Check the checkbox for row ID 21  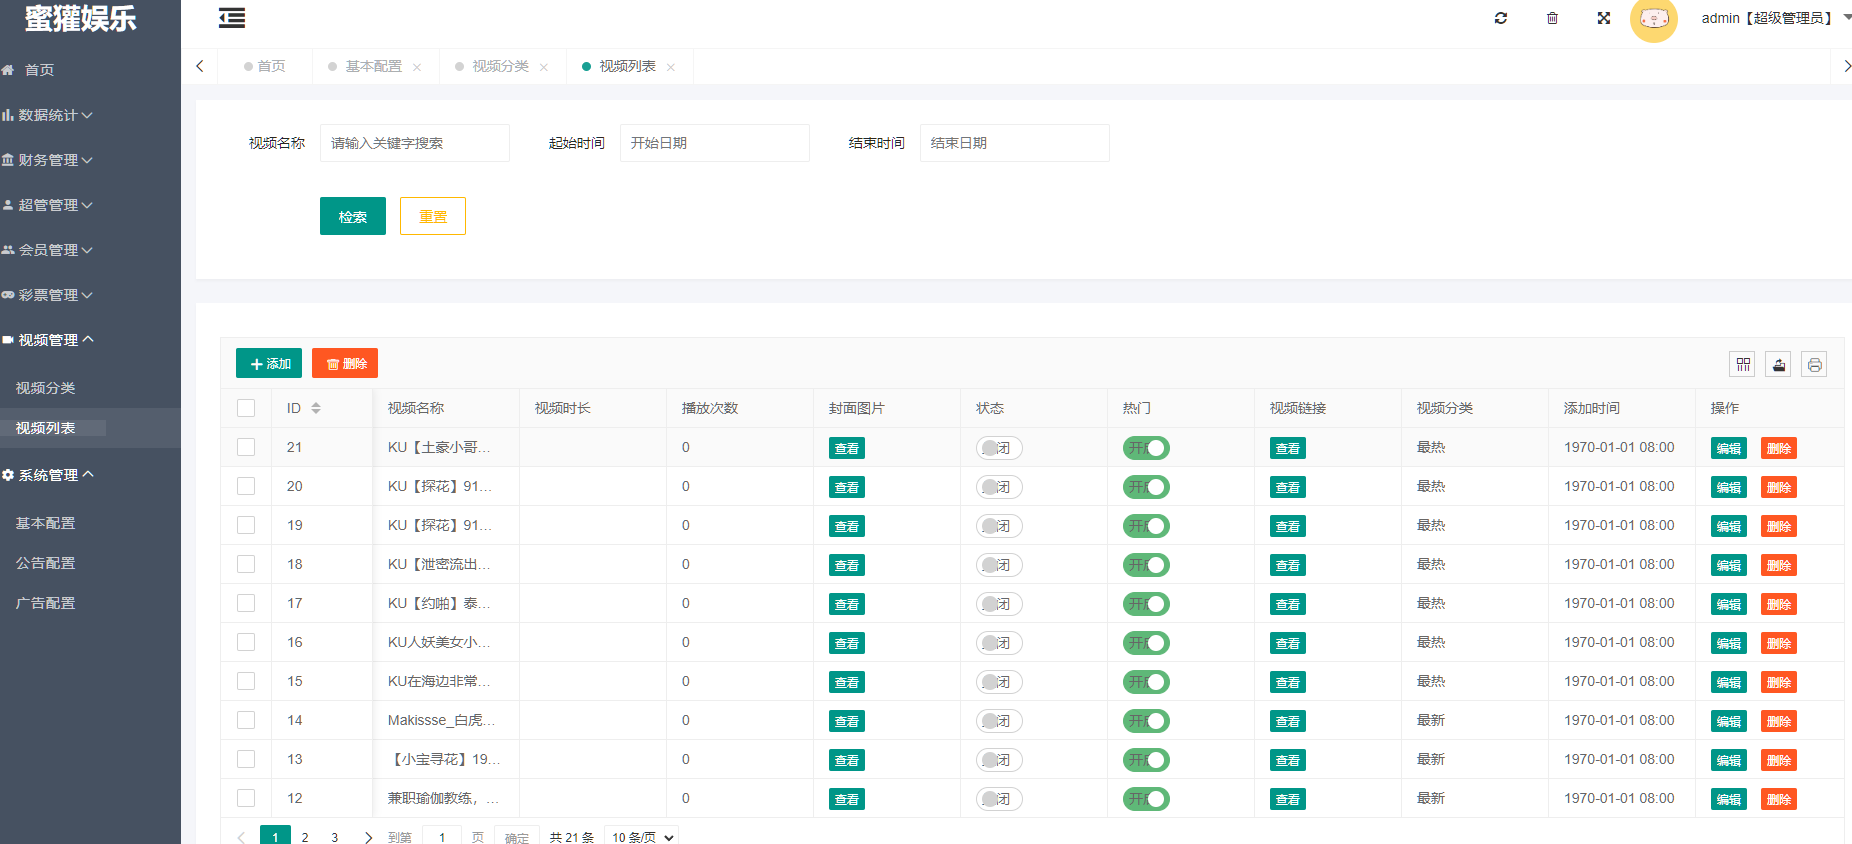tap(246, 447)
